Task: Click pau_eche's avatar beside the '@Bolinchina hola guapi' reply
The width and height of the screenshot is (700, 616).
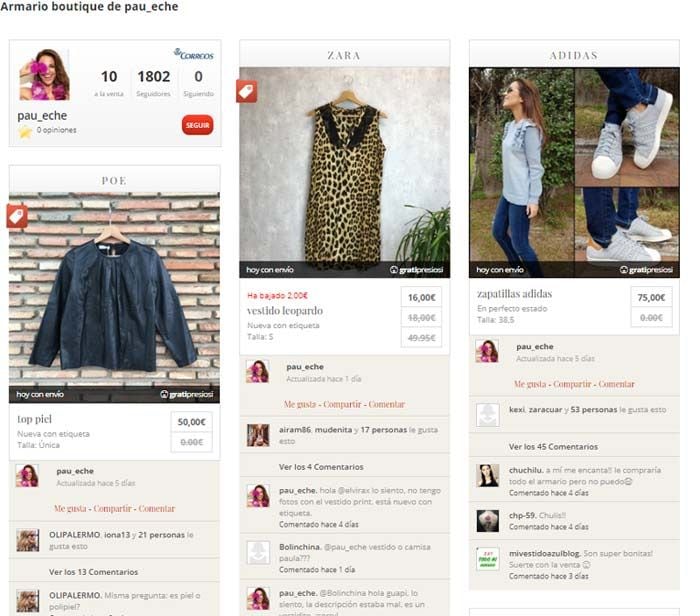Action: click(x=258, y=598)
